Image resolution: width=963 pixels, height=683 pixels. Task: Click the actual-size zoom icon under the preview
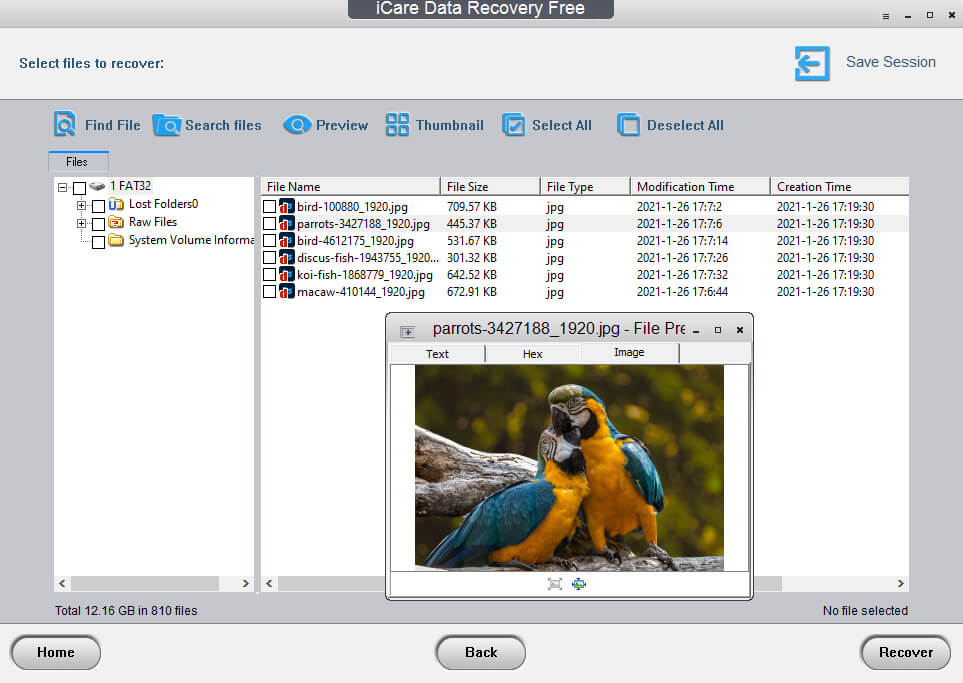579,584
